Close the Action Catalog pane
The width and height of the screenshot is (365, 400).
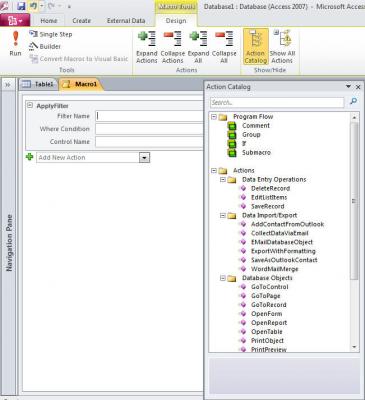[358, 87]
